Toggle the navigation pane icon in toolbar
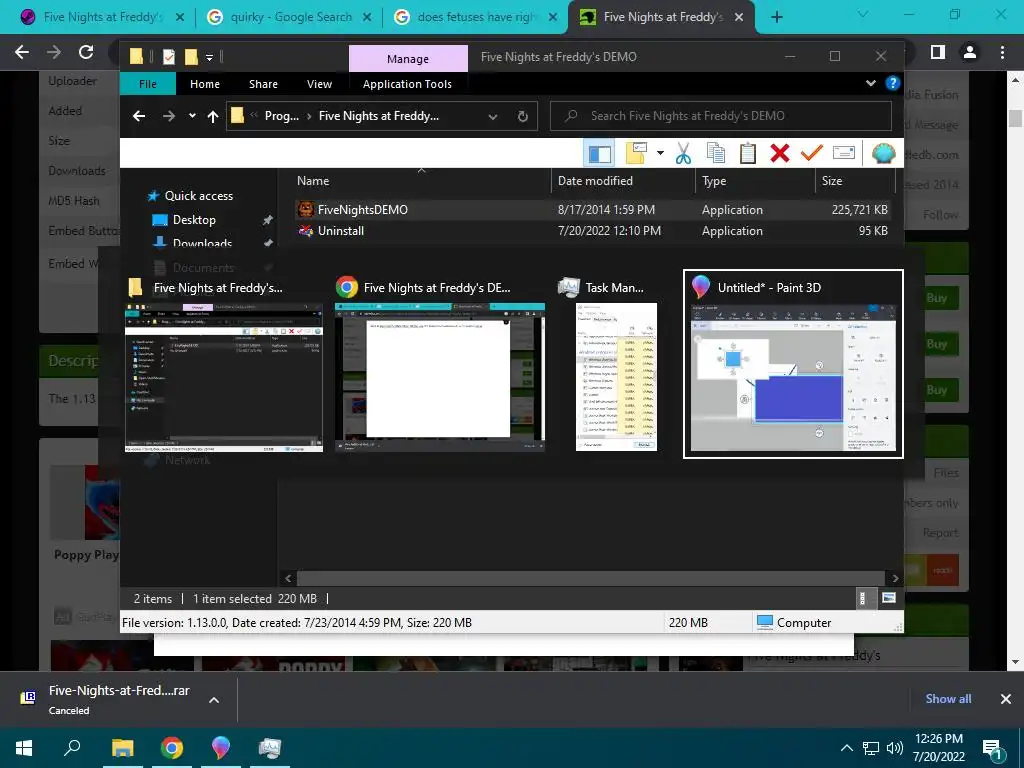Screen dimensions: 1024x768 tap(600, 153)
